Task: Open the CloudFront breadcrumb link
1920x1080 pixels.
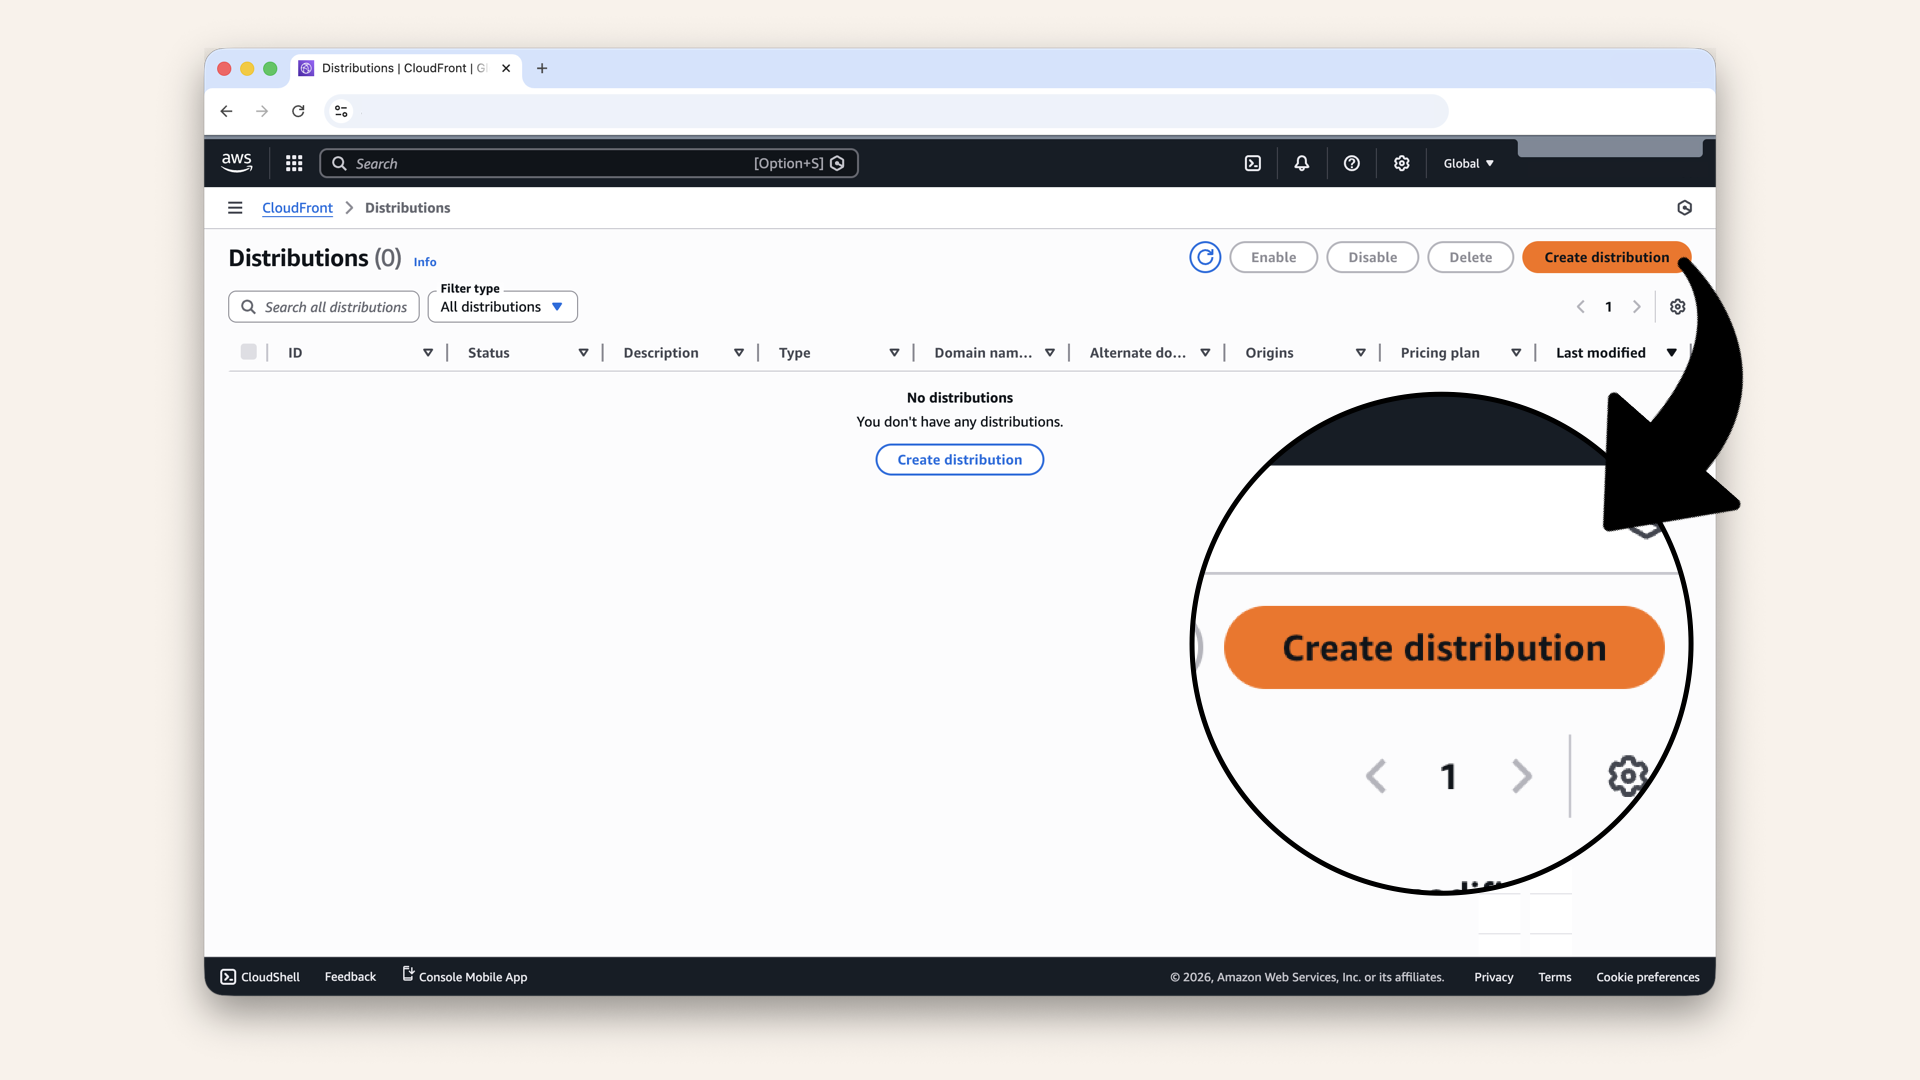Action: (296, 207)
